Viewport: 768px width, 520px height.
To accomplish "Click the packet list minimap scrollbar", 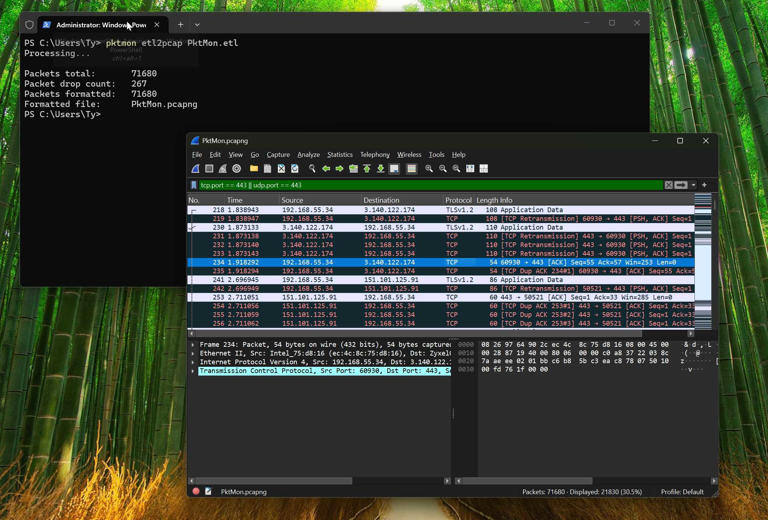I will point(703,261).
